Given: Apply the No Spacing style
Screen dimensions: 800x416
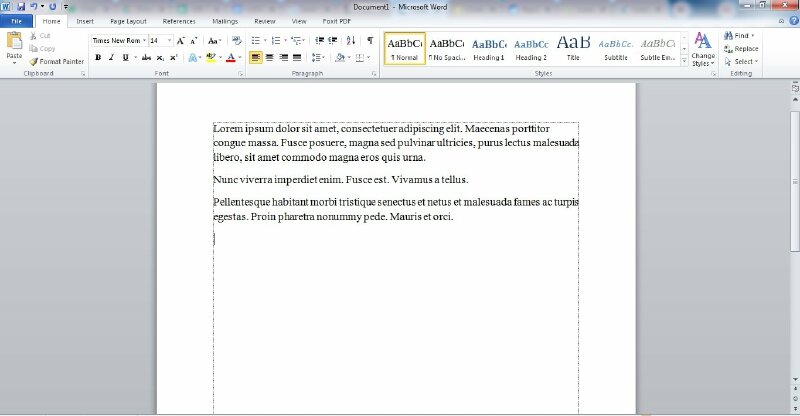Looking at the screenshot, I should pos(447,48).
